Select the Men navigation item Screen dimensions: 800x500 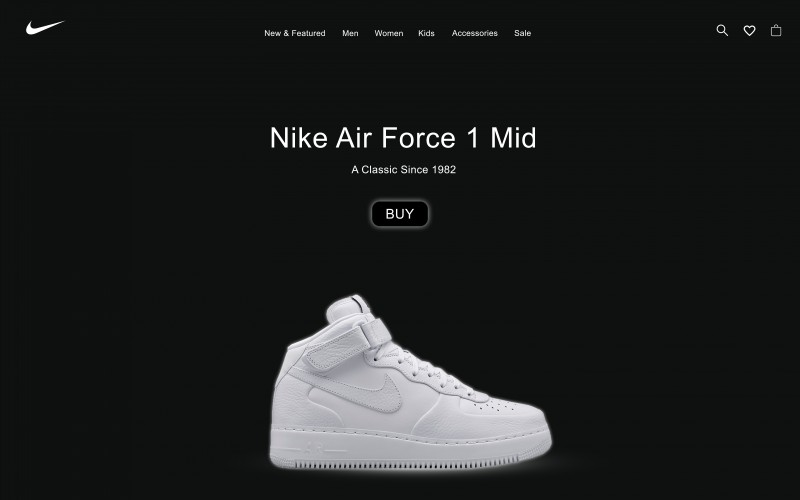coord(350,33)
